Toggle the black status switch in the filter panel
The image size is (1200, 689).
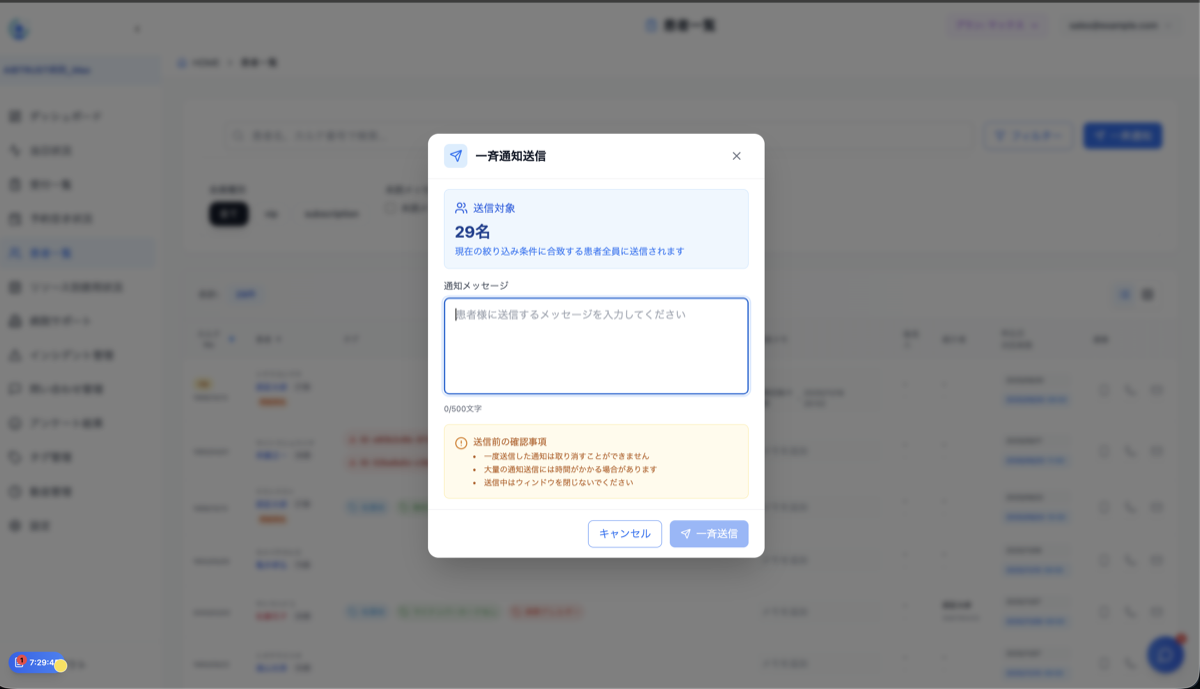point(228,214)
